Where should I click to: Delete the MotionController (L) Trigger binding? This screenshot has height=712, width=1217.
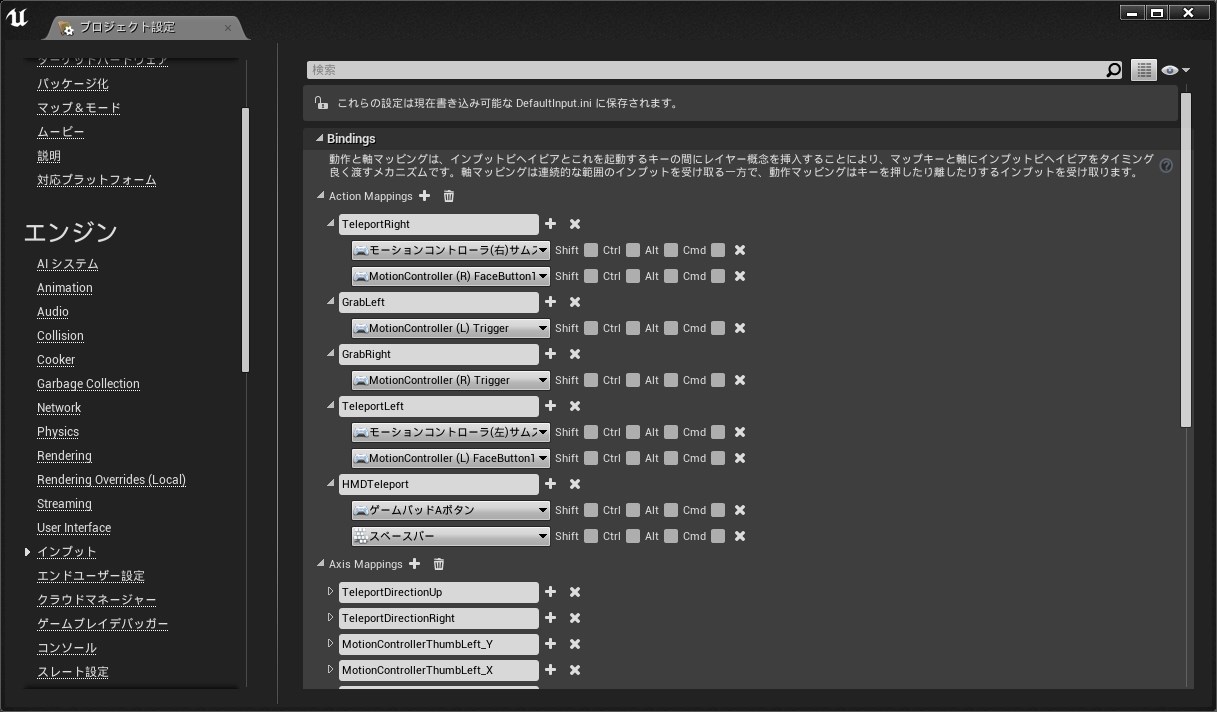(740, 328)
